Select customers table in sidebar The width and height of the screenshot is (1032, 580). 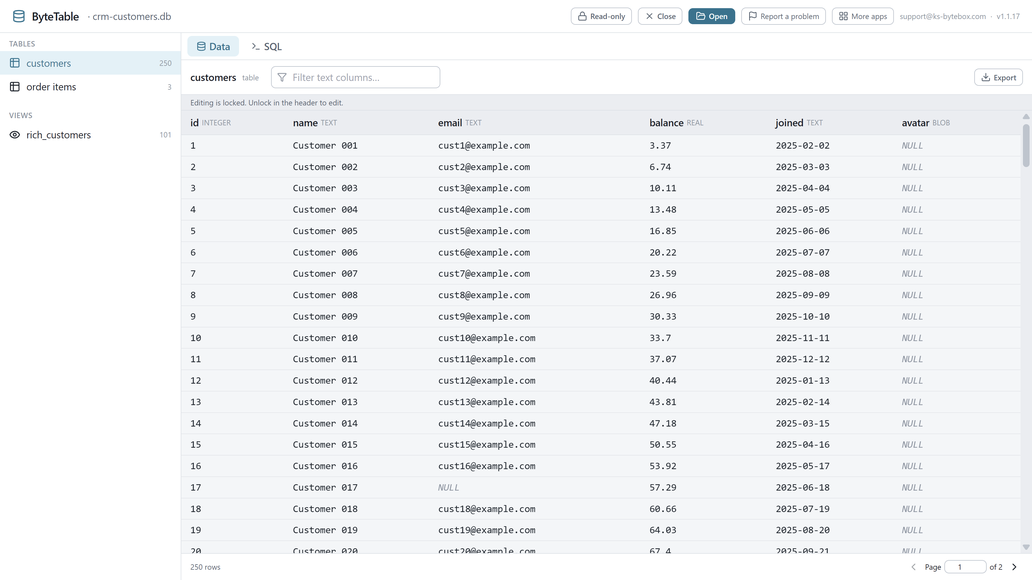point(90,63)
